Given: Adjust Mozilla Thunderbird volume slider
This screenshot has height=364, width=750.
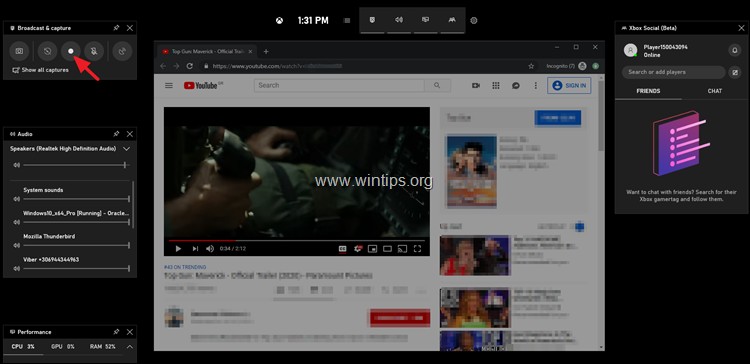Looking at the screenshot, I should (x=77, y=245).
